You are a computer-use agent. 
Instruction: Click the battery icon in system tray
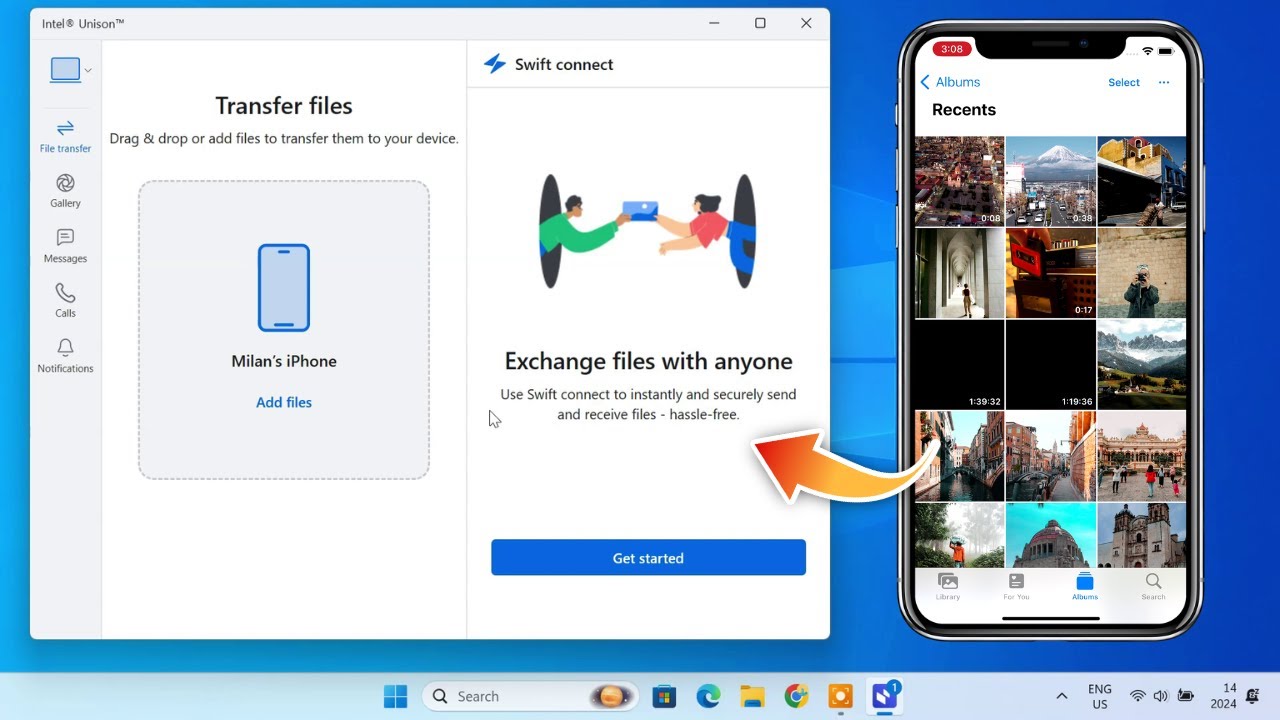[1186, 696]
